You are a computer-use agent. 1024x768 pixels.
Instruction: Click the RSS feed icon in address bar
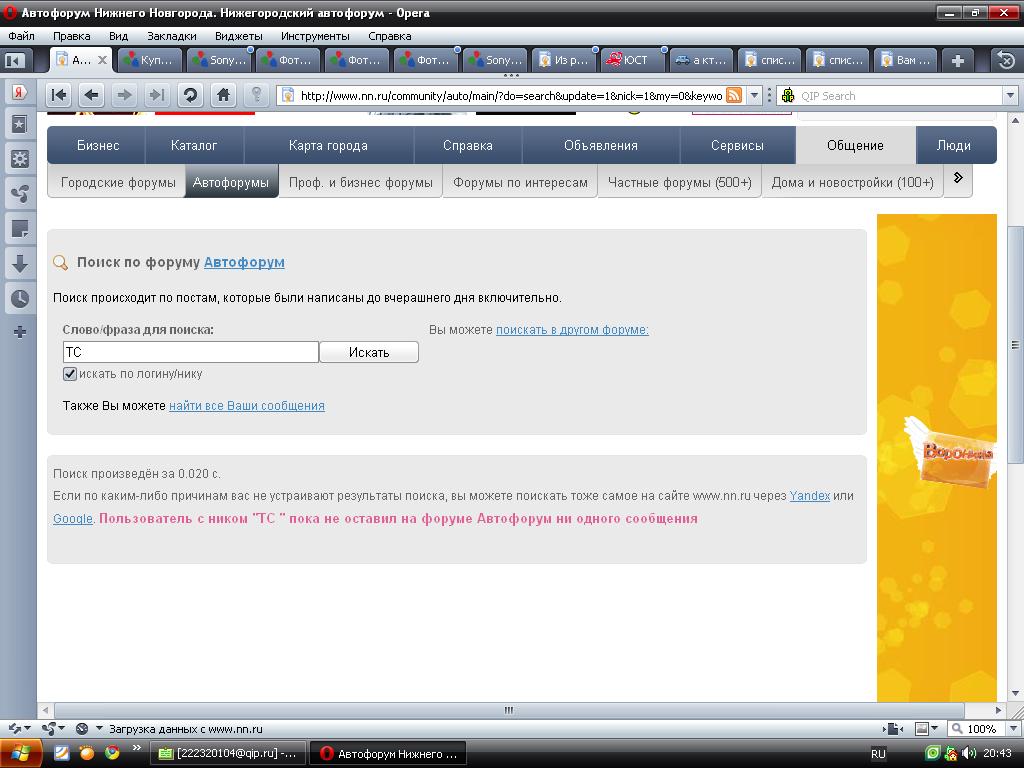click(734, 96)
